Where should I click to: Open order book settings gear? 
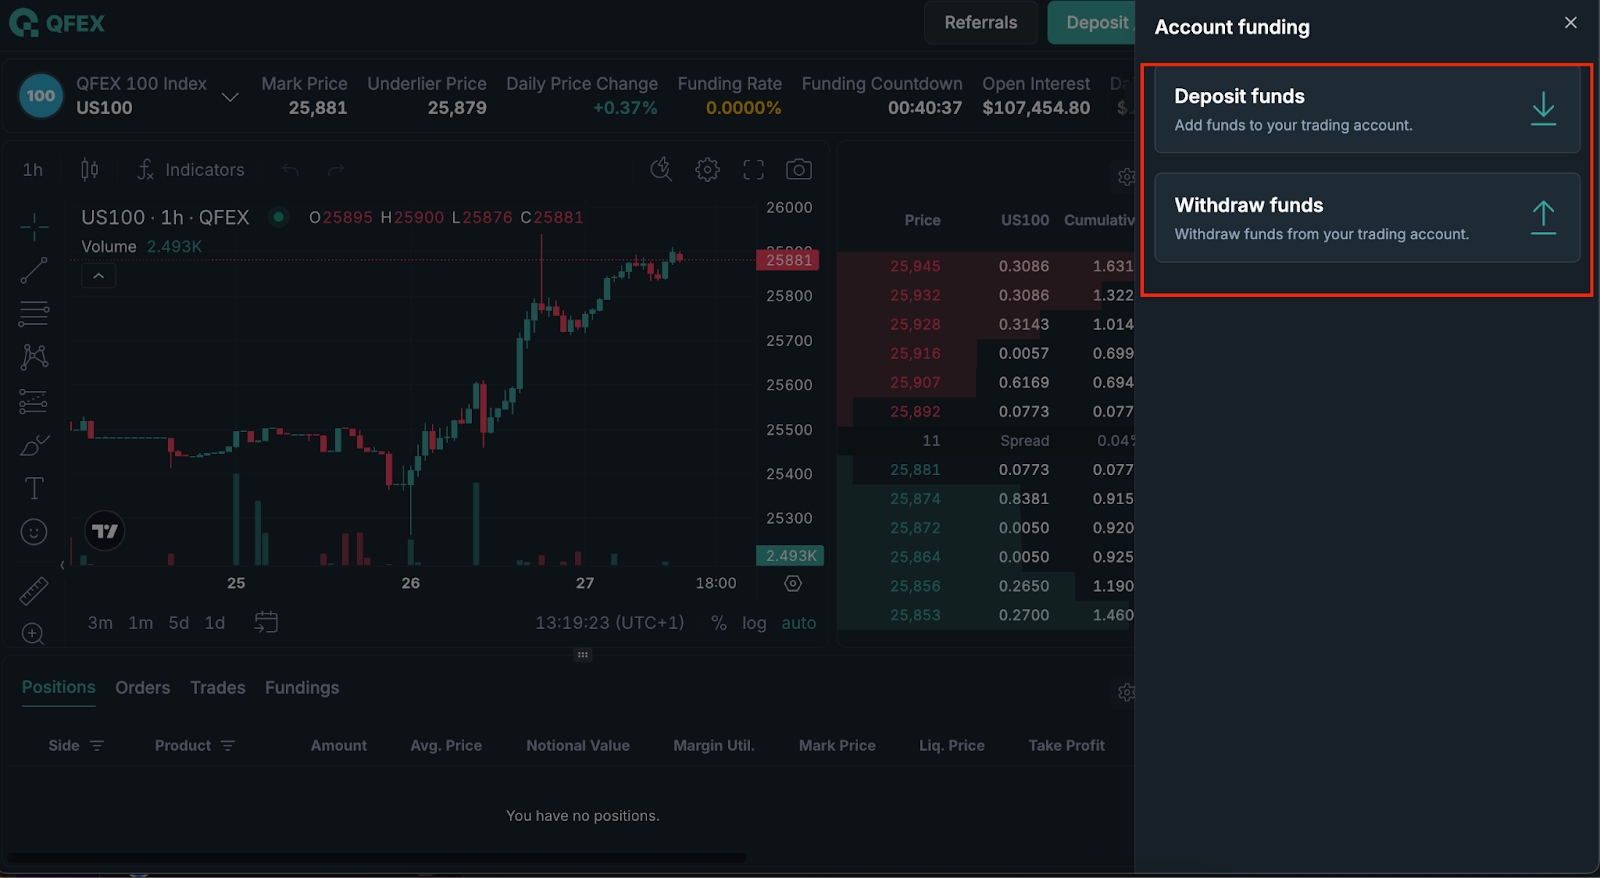(1126, 177)
